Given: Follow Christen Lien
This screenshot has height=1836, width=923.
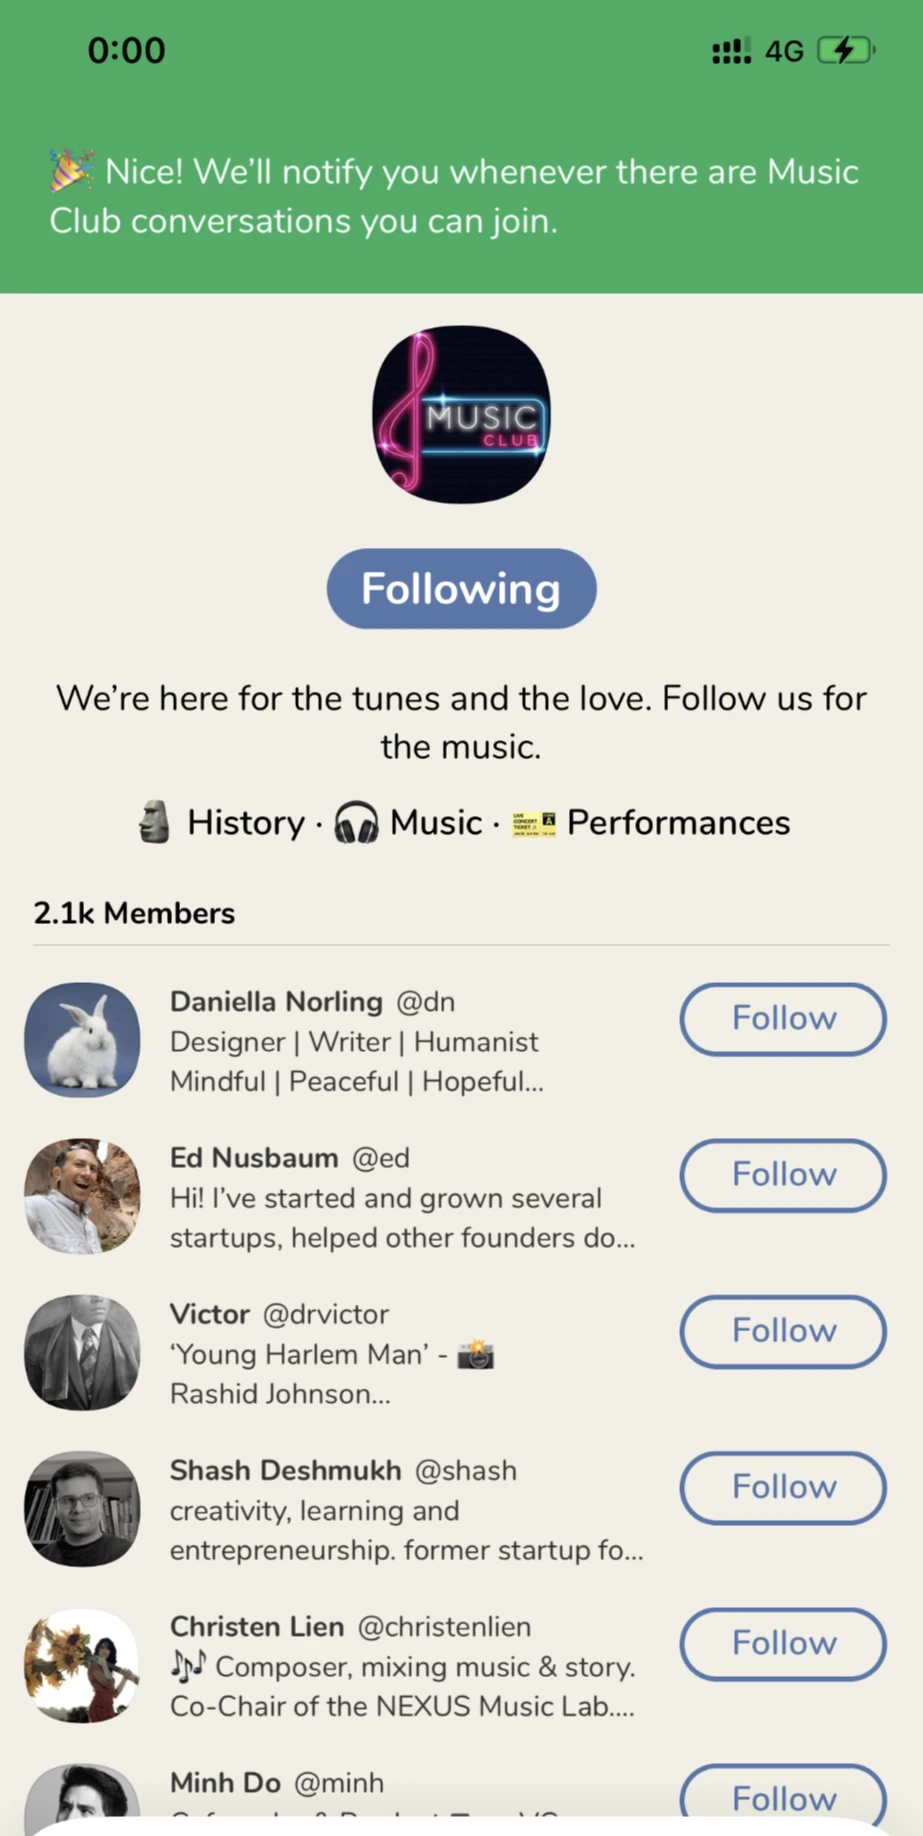Looking at the screenshot, I should click(783, 1643).
